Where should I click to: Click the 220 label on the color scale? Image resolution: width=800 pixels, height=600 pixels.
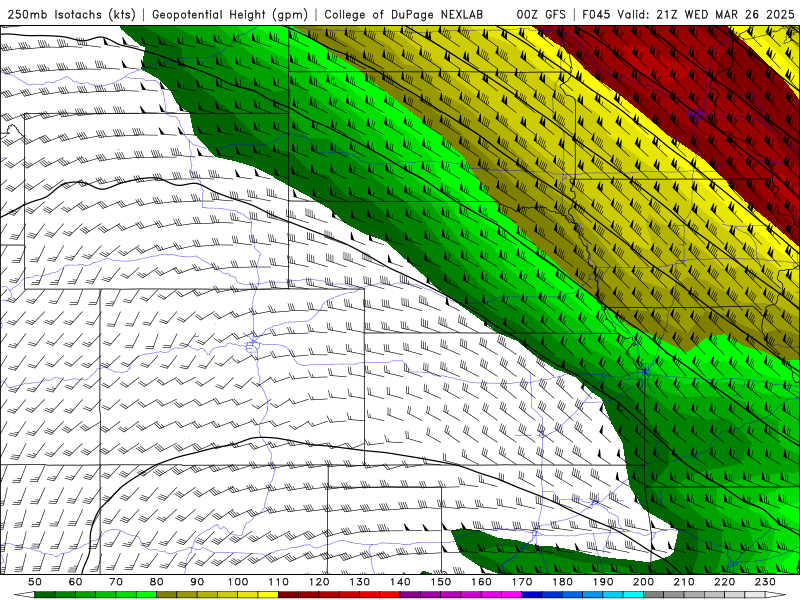pos(724,582)
